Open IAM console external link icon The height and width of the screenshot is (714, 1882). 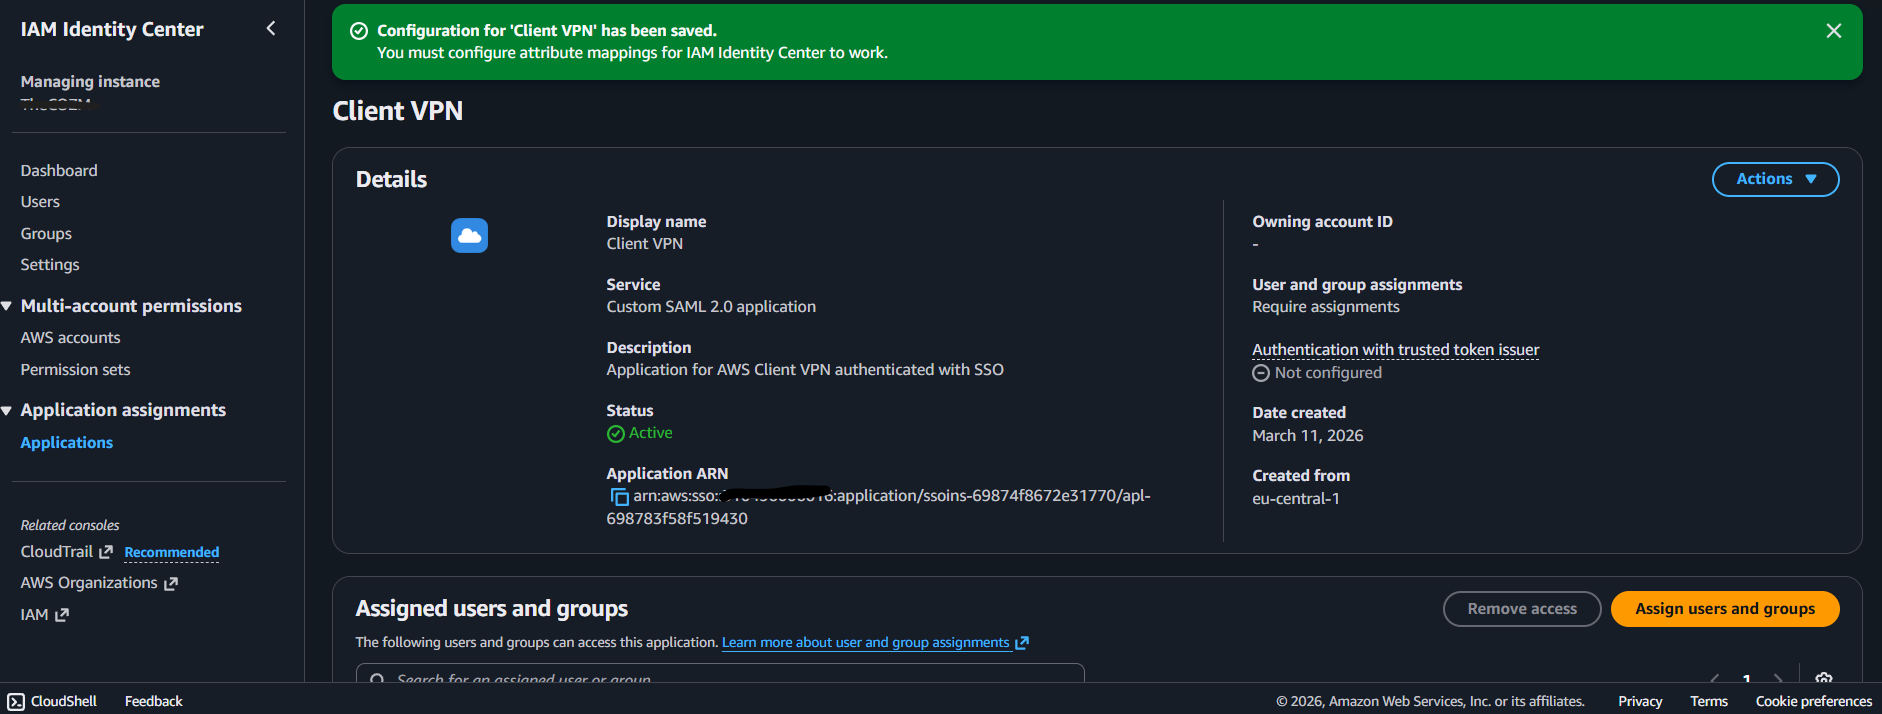point(62,615)
